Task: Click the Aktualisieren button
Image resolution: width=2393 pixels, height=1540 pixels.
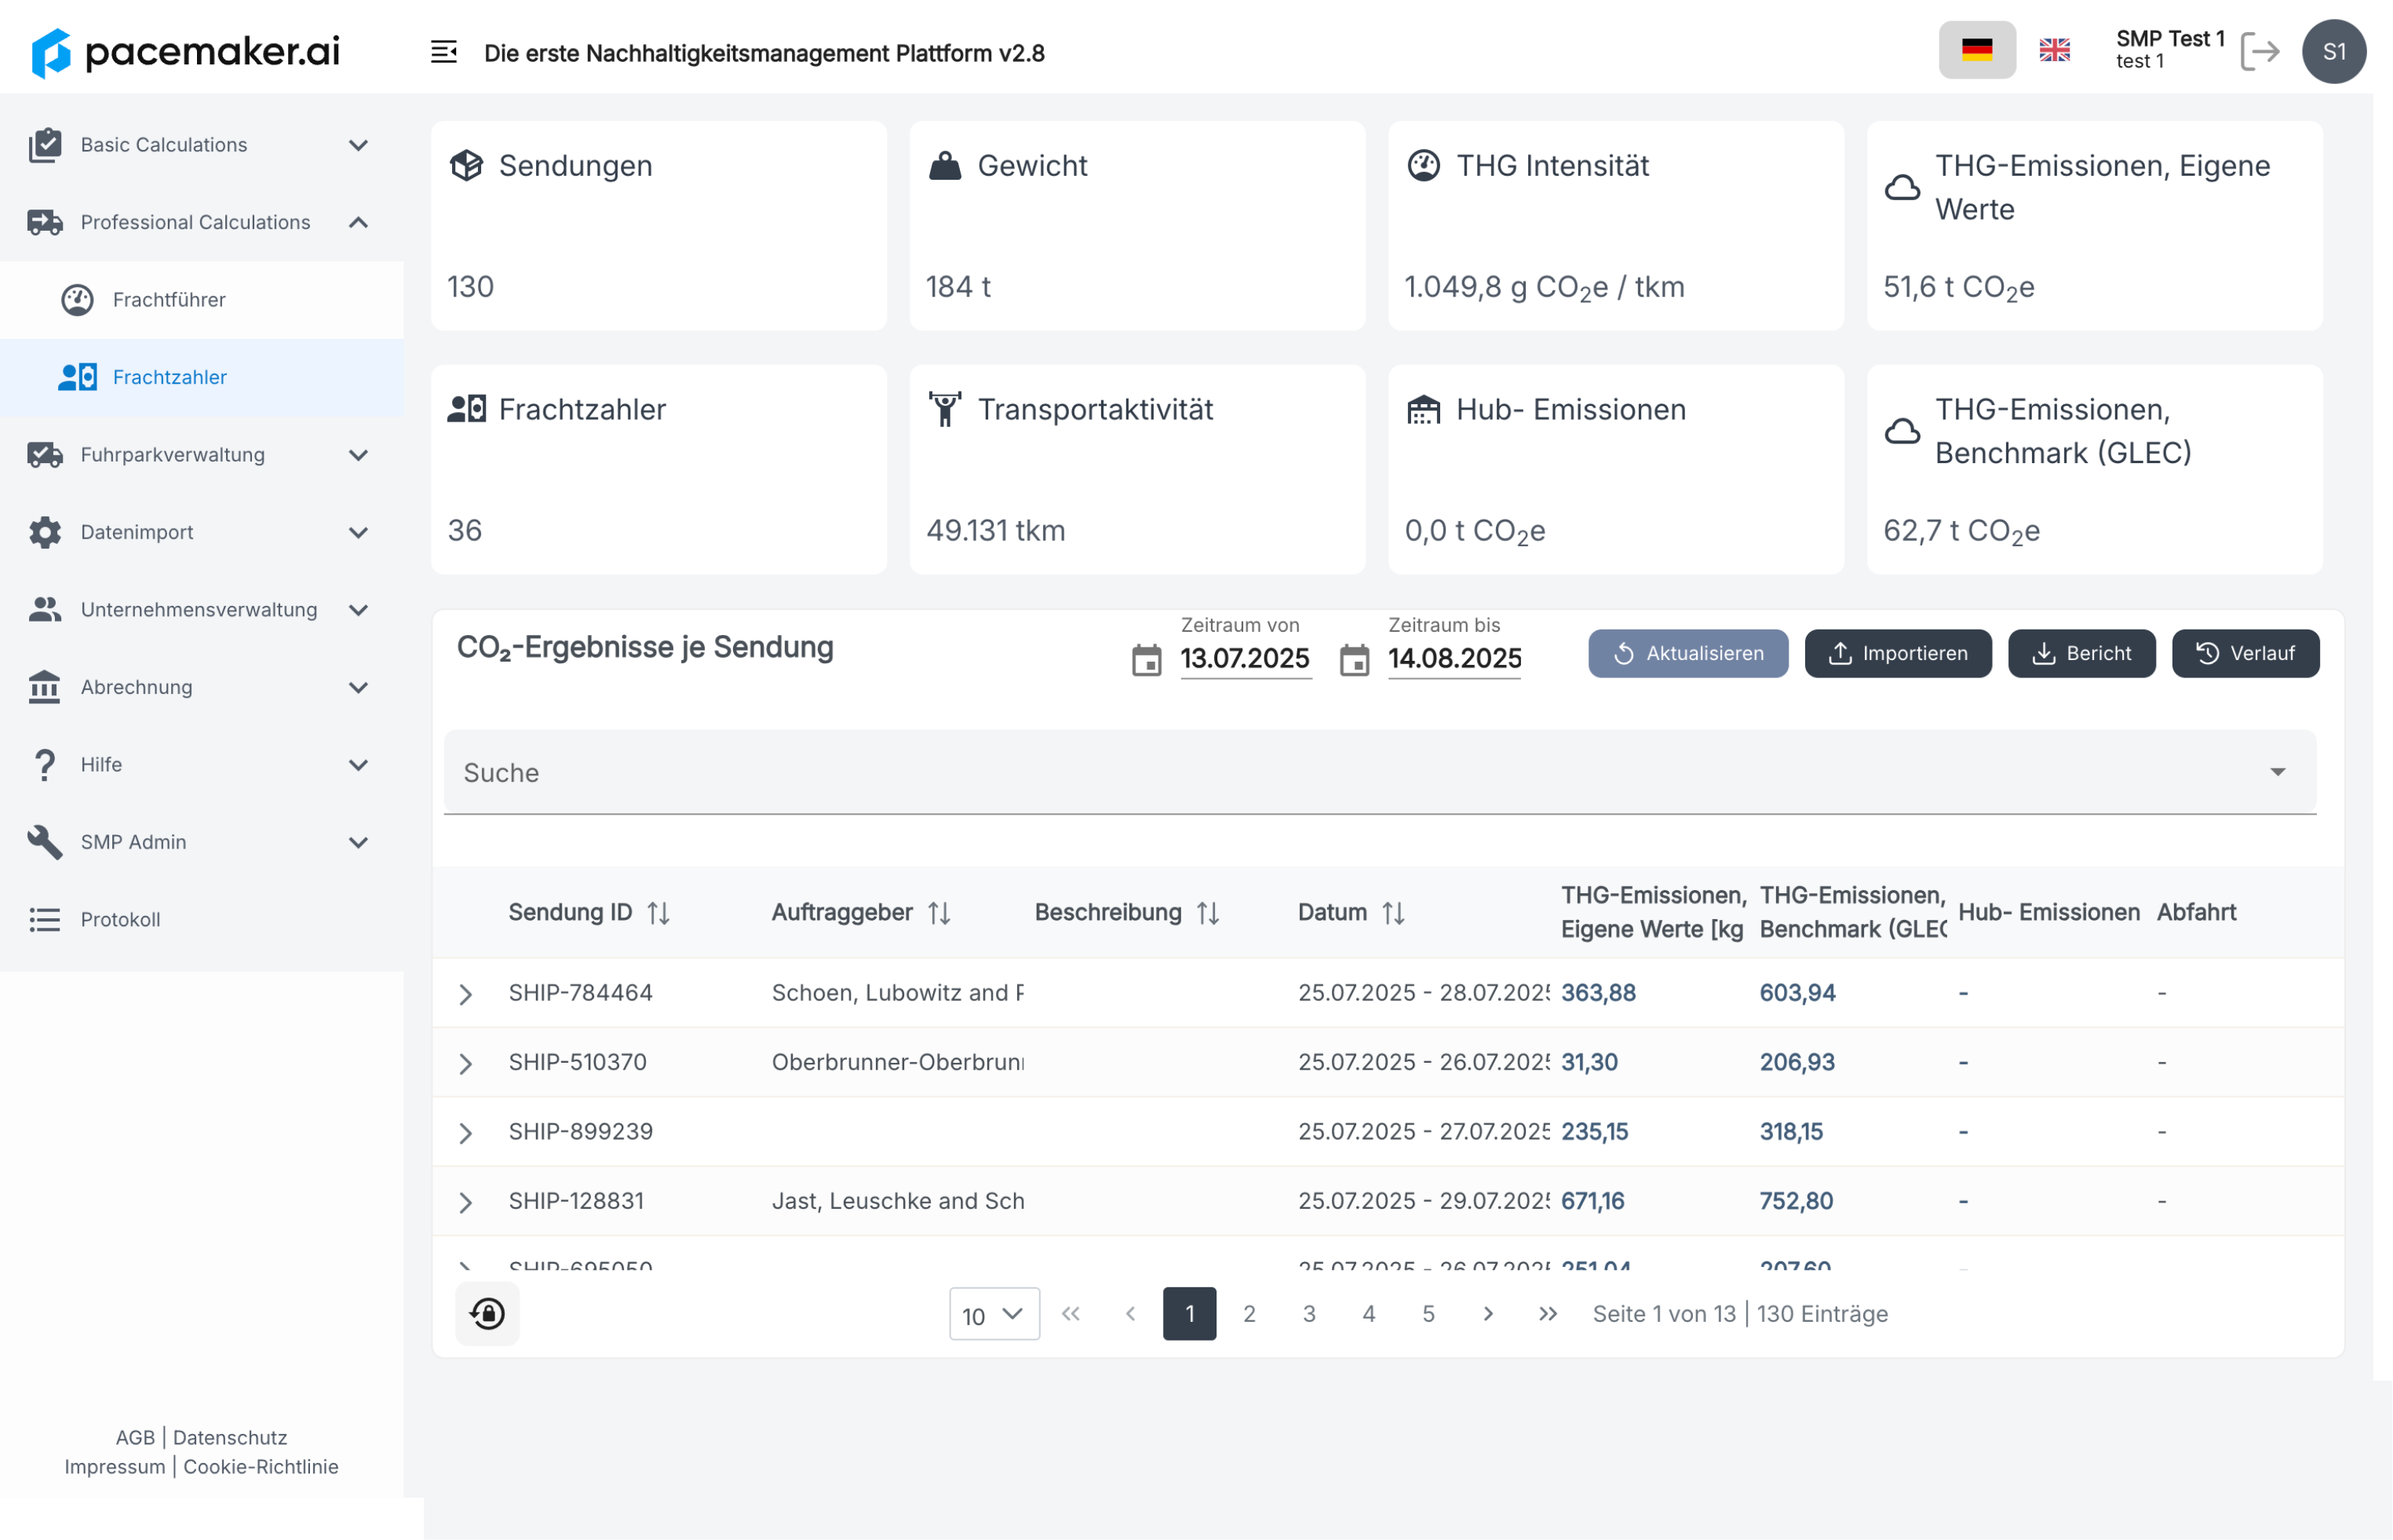Action: 1688,654
